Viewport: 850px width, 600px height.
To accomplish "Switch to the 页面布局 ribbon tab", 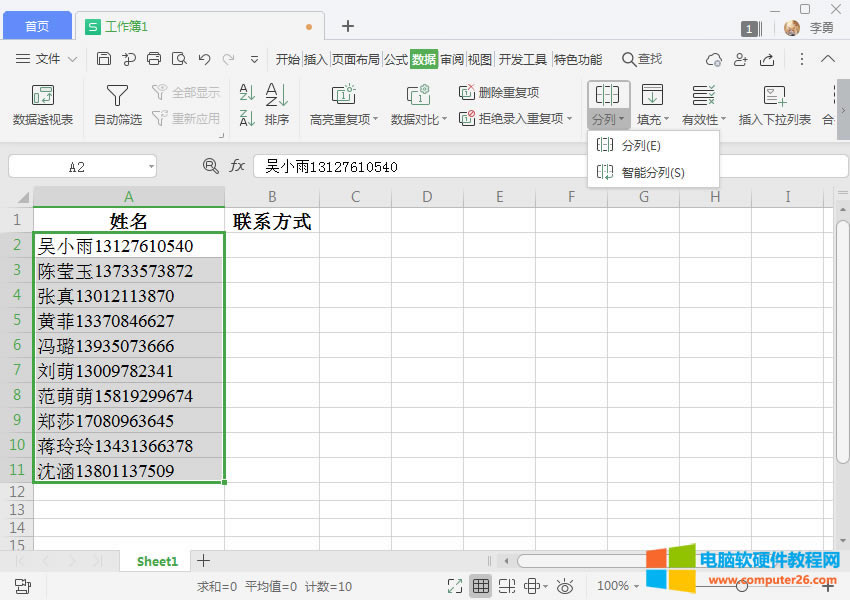I will [x=356, y=60].
